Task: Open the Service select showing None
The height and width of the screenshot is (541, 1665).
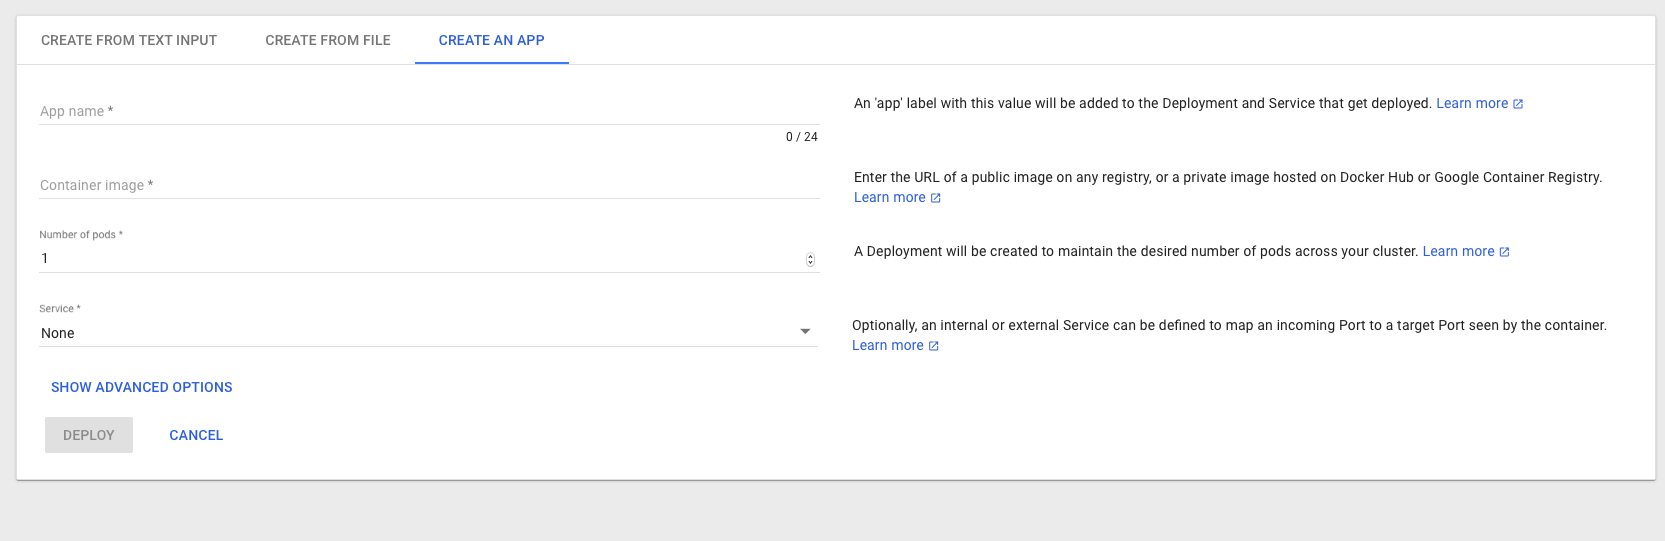Action: [x=428, y=333]
